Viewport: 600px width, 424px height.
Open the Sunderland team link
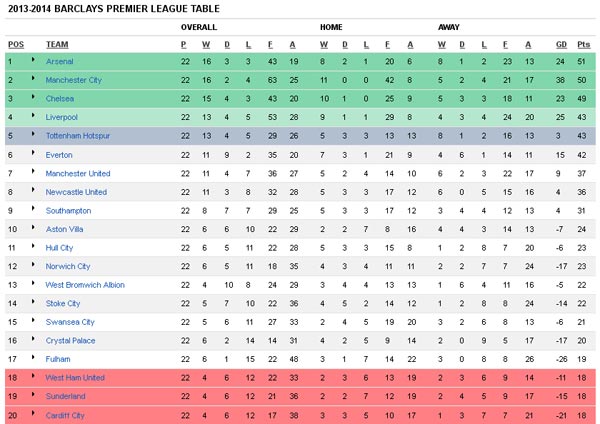click(x=65, y=396)
